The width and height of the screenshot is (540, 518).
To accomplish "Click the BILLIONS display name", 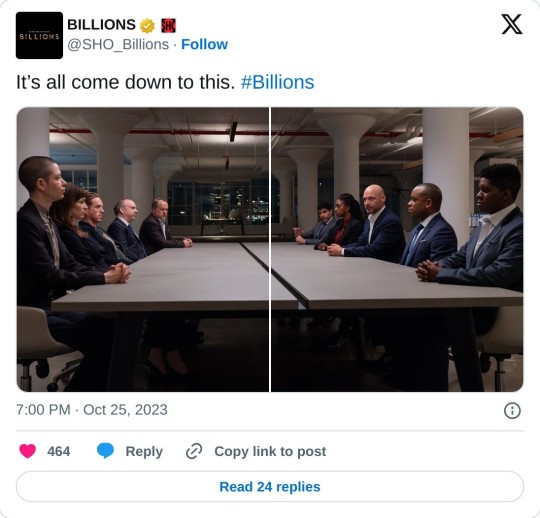I will click(101, 25).
